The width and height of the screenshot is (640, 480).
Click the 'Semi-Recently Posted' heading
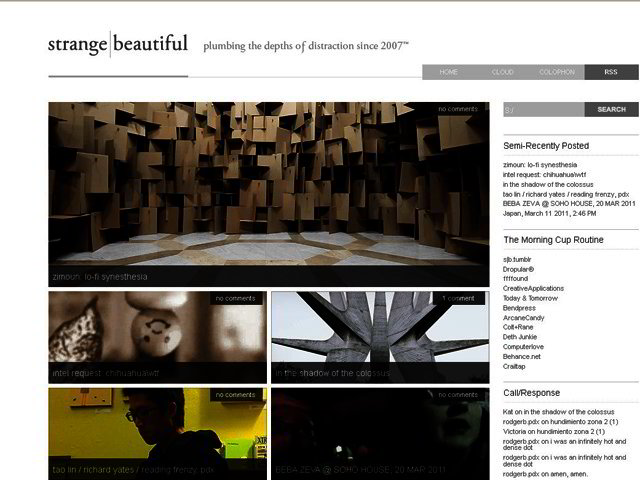[x=546, y=146]
